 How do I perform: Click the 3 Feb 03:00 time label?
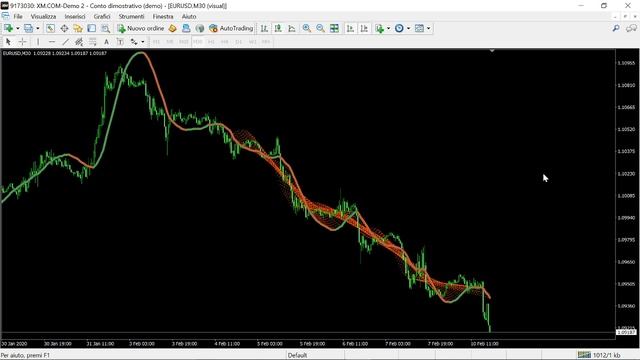point(142,344)
